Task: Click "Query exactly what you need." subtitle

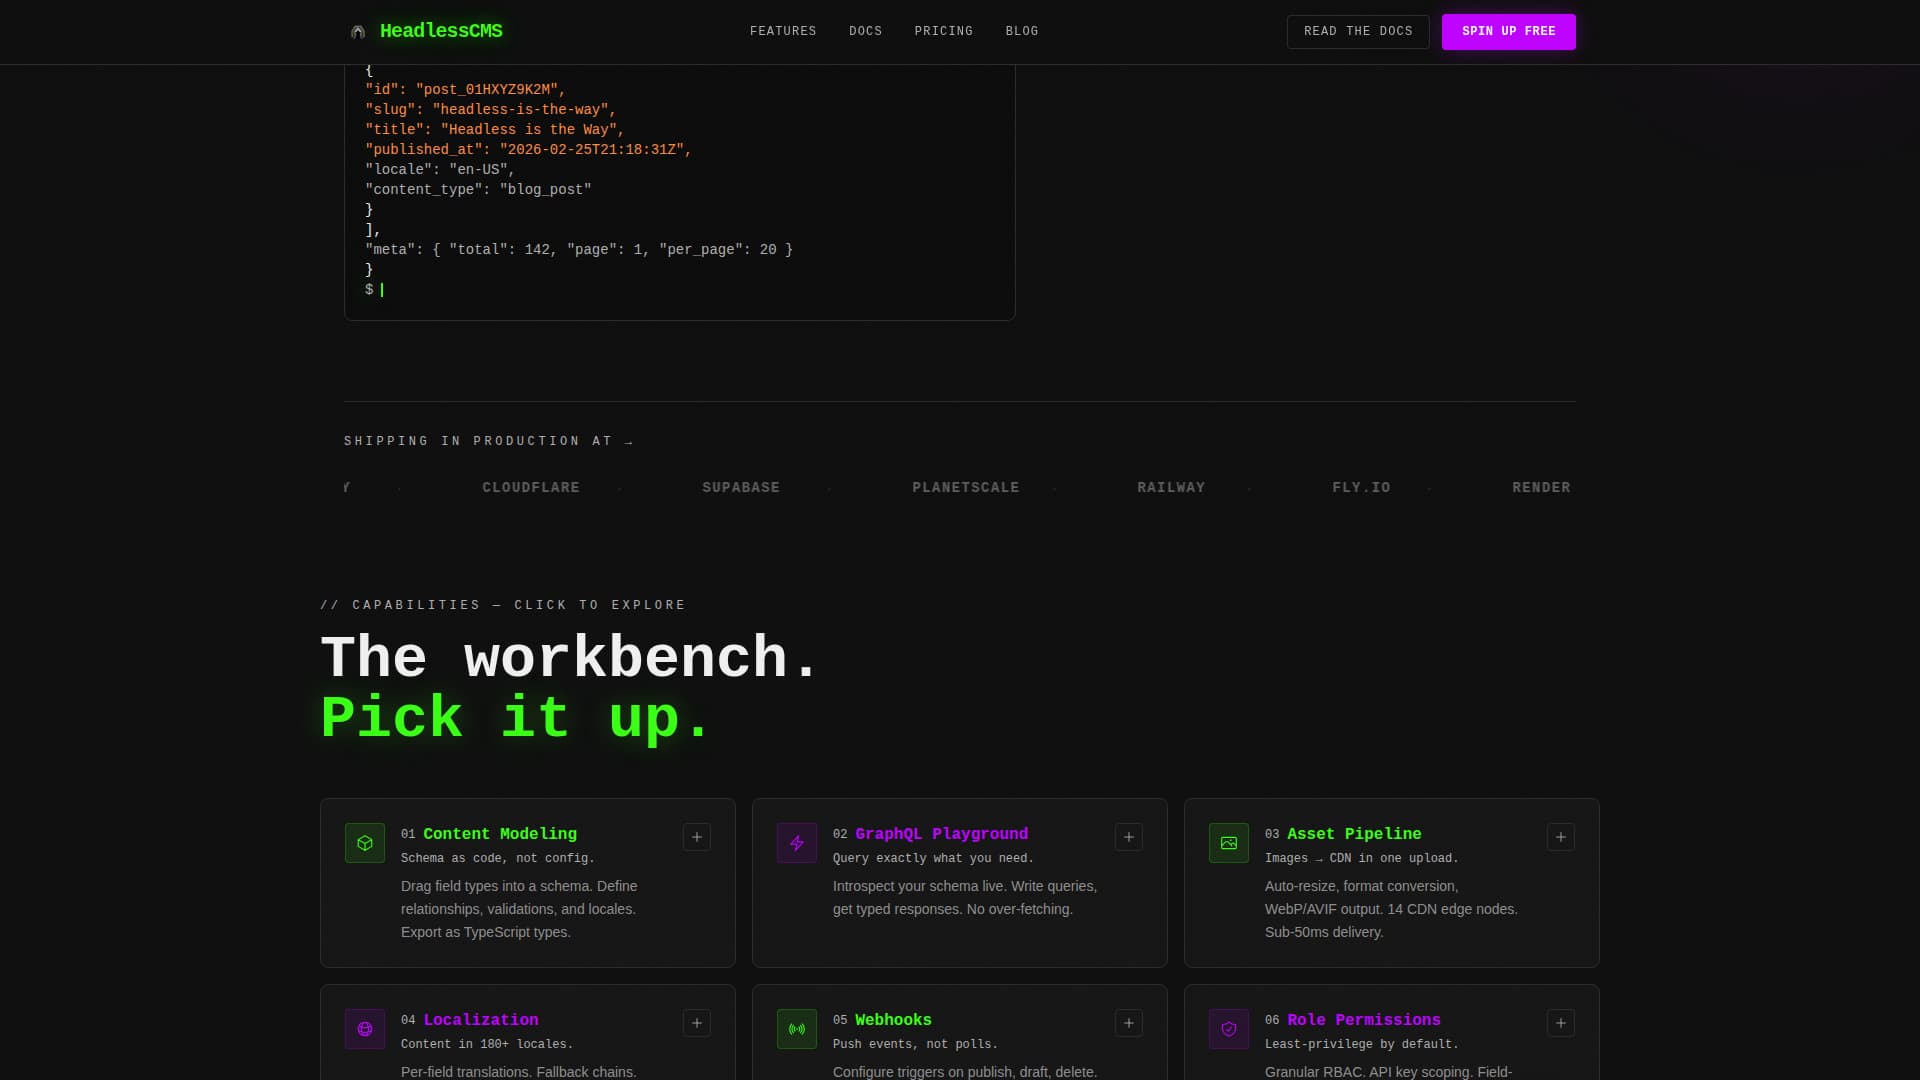Action: click(x=933, y=858)
